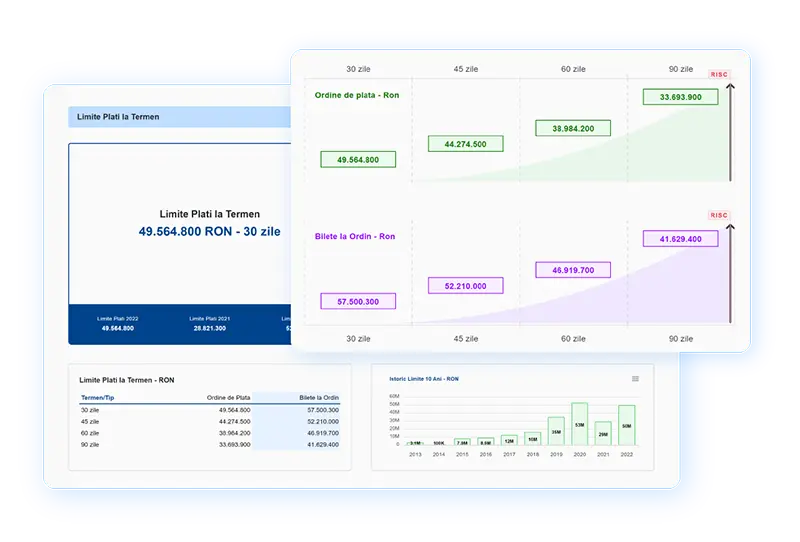Click the Limite Plati 2021 summary value
This screenshot has width=800, height=542.
pos(209,328)
